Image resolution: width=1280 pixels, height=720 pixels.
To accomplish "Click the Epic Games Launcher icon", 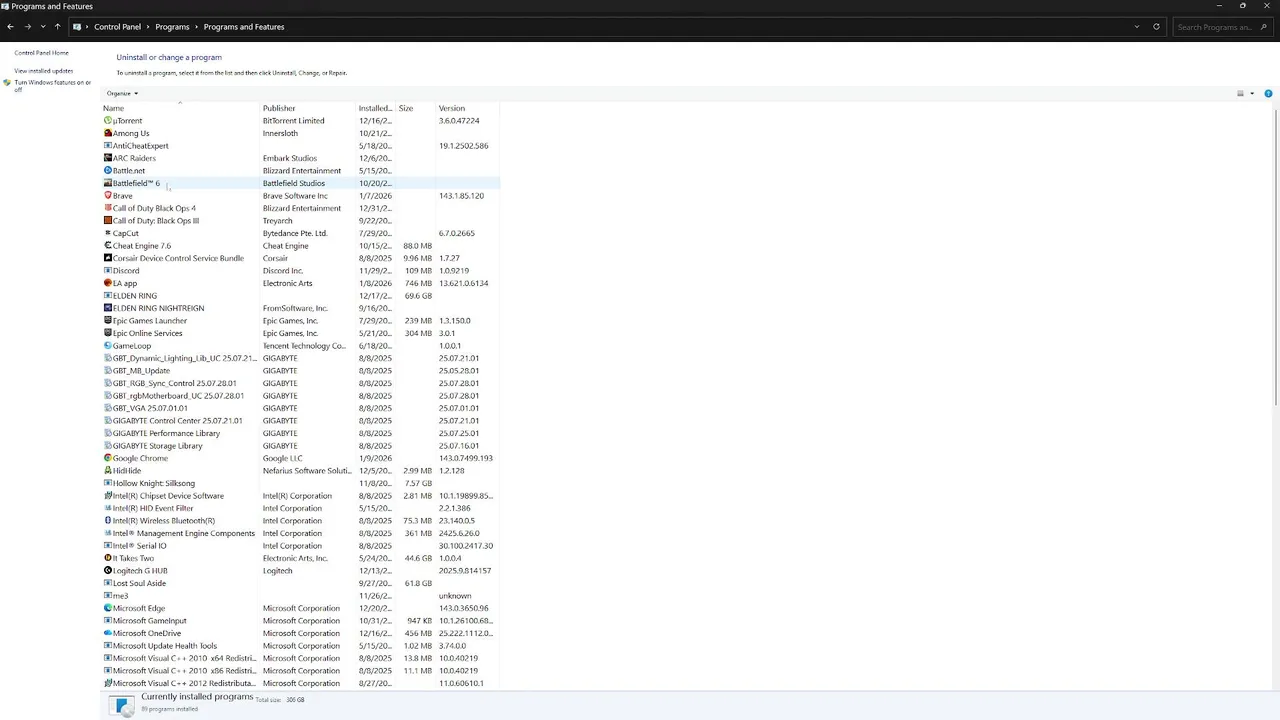I will [108, 321].
